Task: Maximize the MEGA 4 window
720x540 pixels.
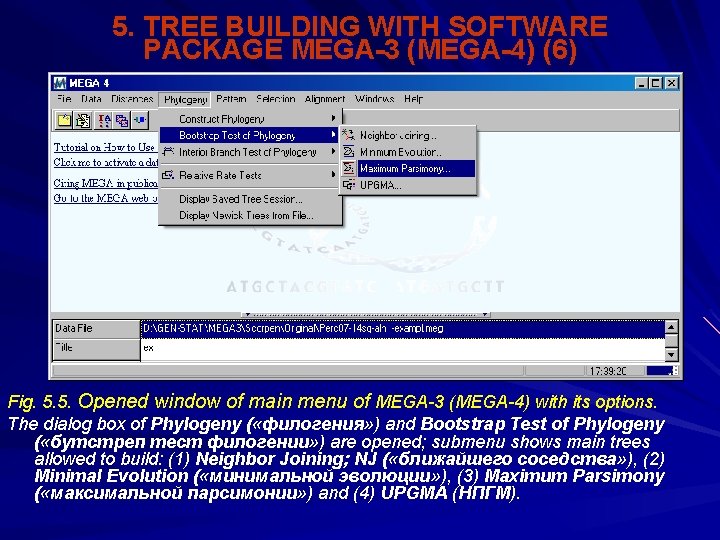Action: click(655, 83)
